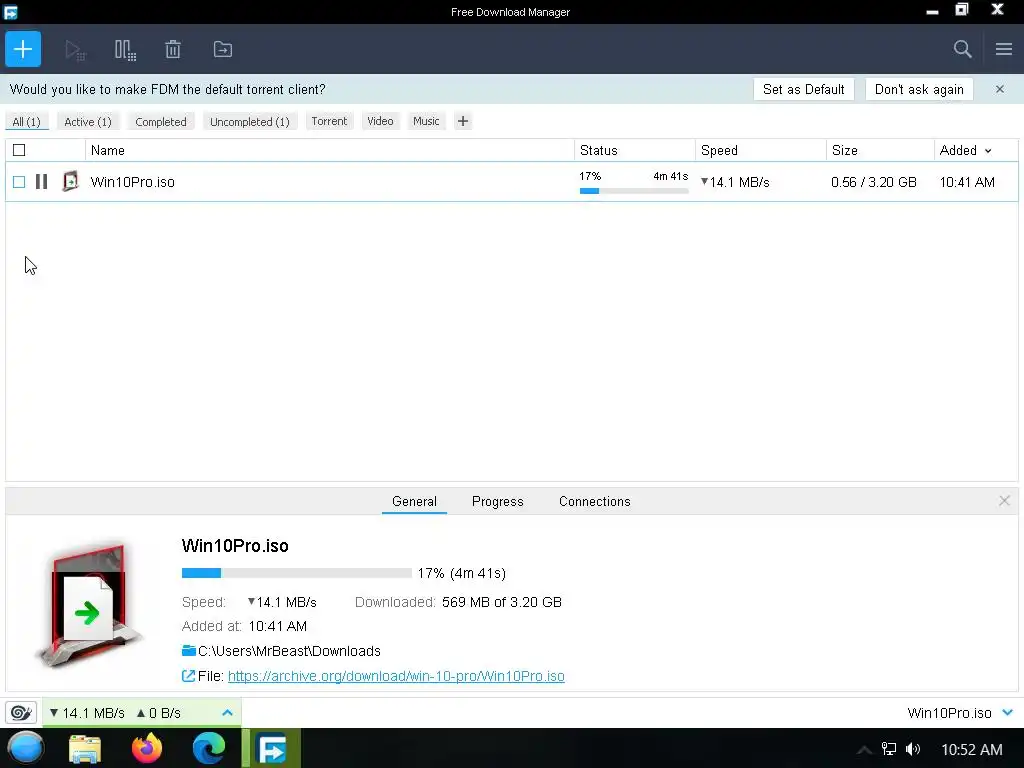Close the download details panel
Image resolution: width=1024 pixels, height=768 pixels.
(1004, 501)
